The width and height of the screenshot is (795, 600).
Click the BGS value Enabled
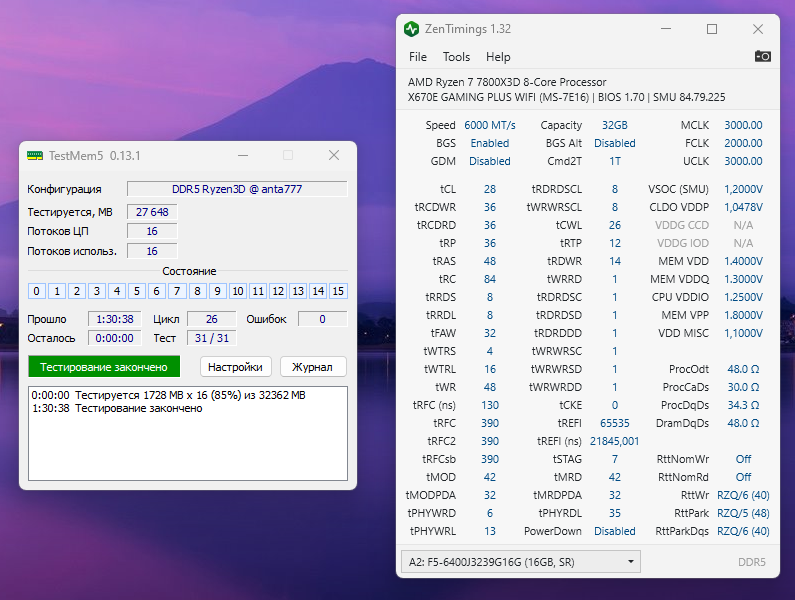tap(490, 143)
